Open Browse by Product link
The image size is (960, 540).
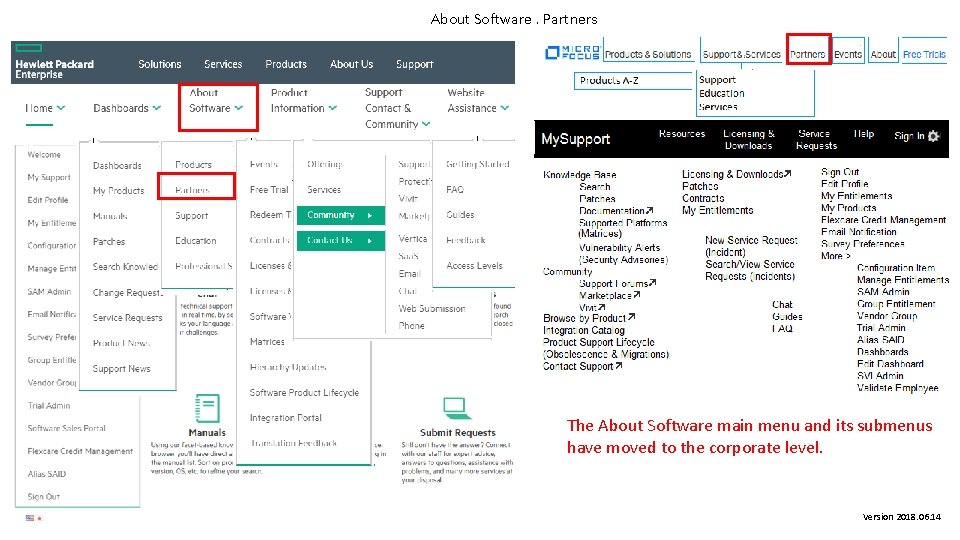585,318
